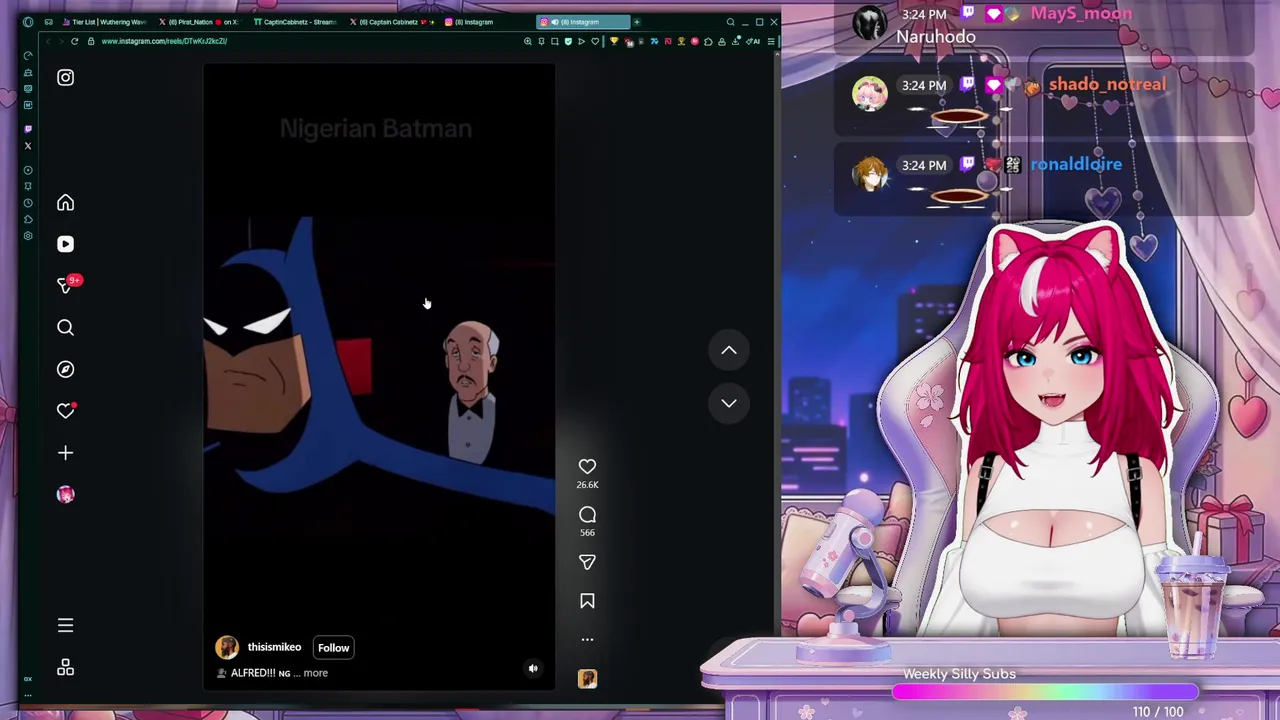Open reel options three-dot menu
1280x720 pixels.
click(587, 639)
